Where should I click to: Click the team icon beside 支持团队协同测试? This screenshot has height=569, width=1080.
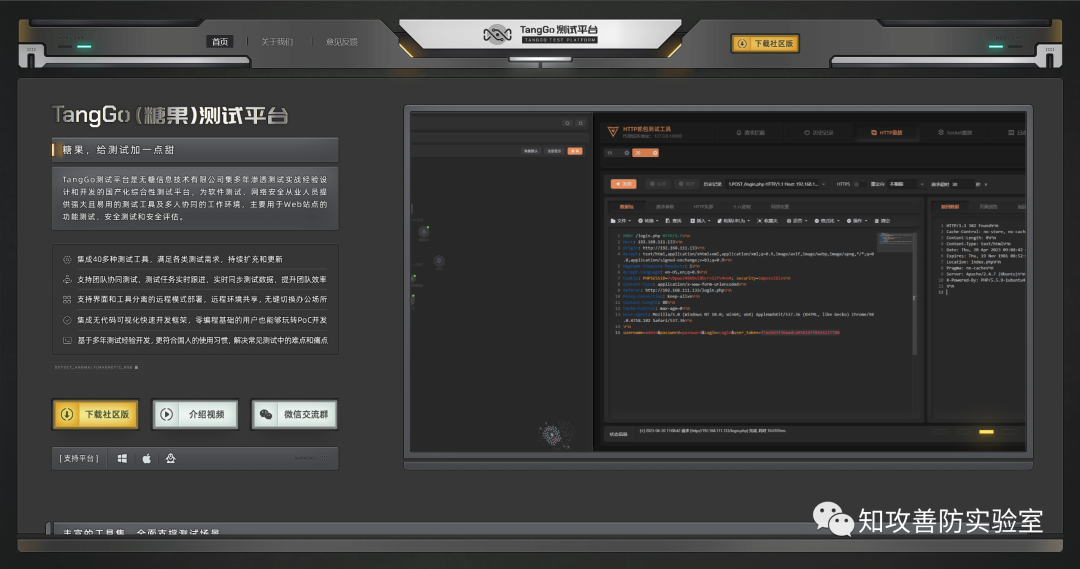click(x=67, y=280)
